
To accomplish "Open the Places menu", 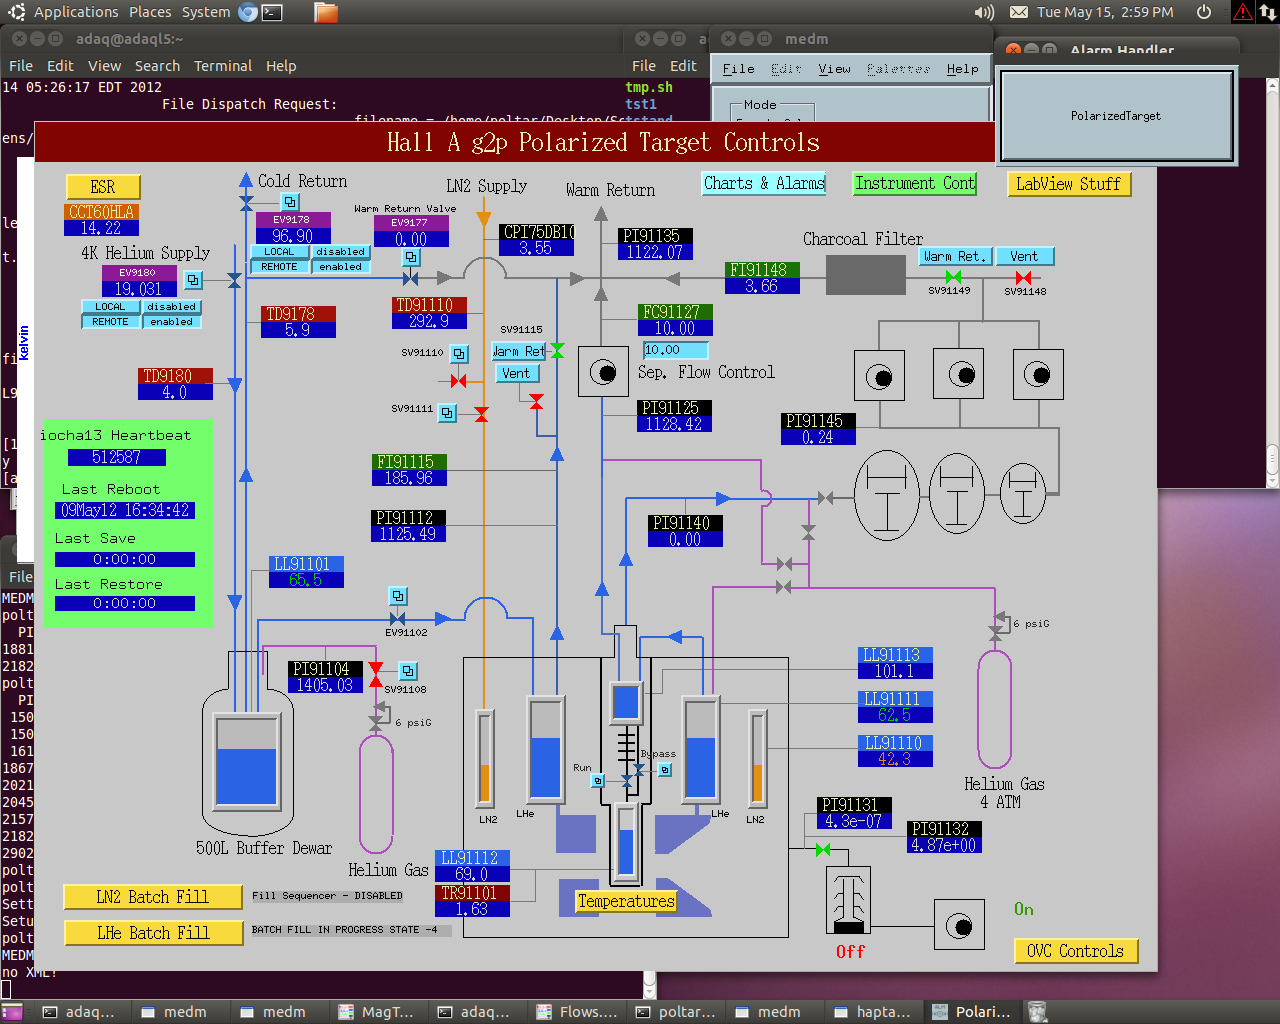I will (150, 12).
